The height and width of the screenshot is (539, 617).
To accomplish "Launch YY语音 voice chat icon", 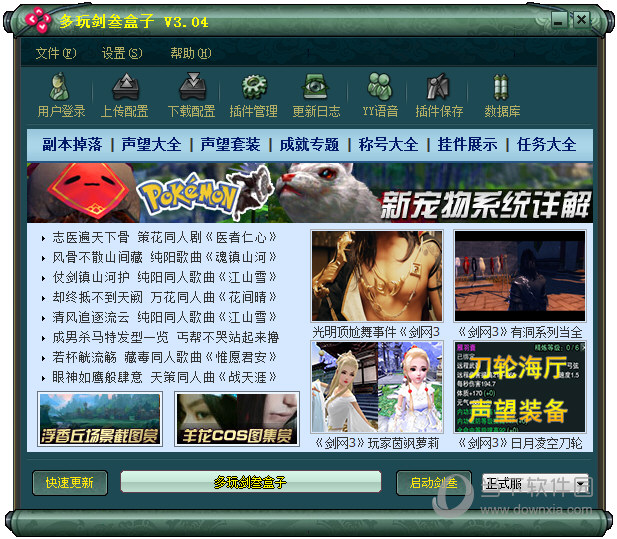I will [380, 86].
